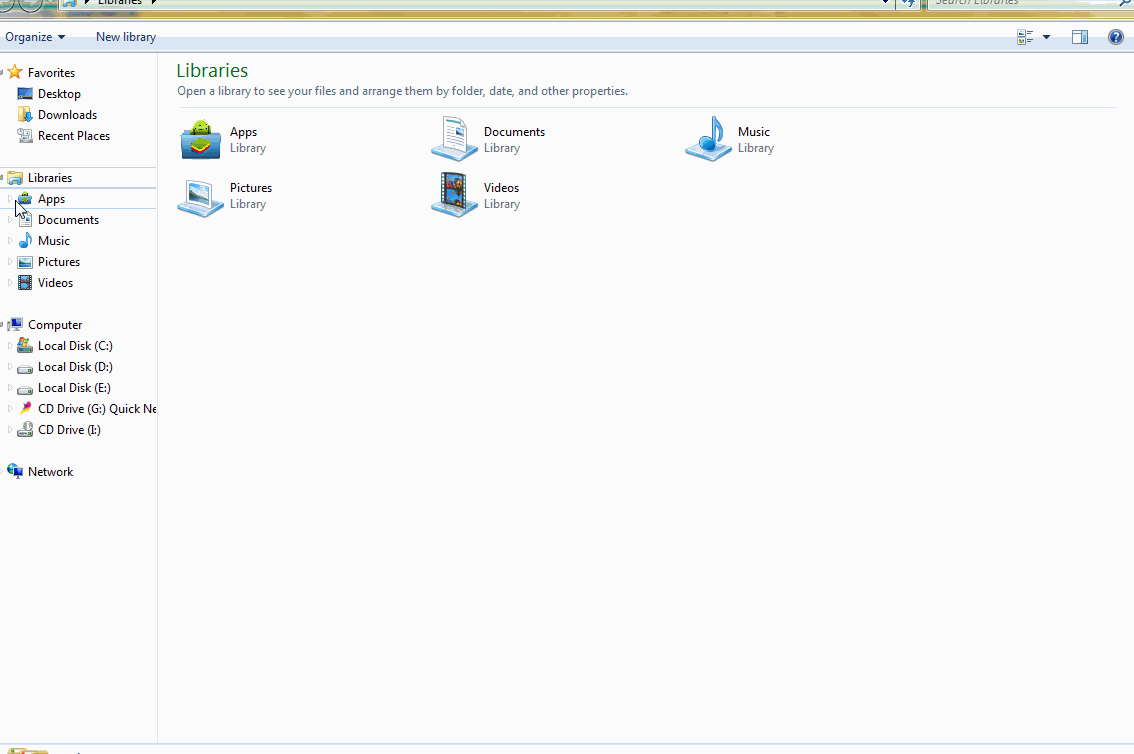Image resolution: width=1134 pixels, height=754 pixels.
Task: Click the Recent Places icon in sidebar
Action: [x=25, y=135]
